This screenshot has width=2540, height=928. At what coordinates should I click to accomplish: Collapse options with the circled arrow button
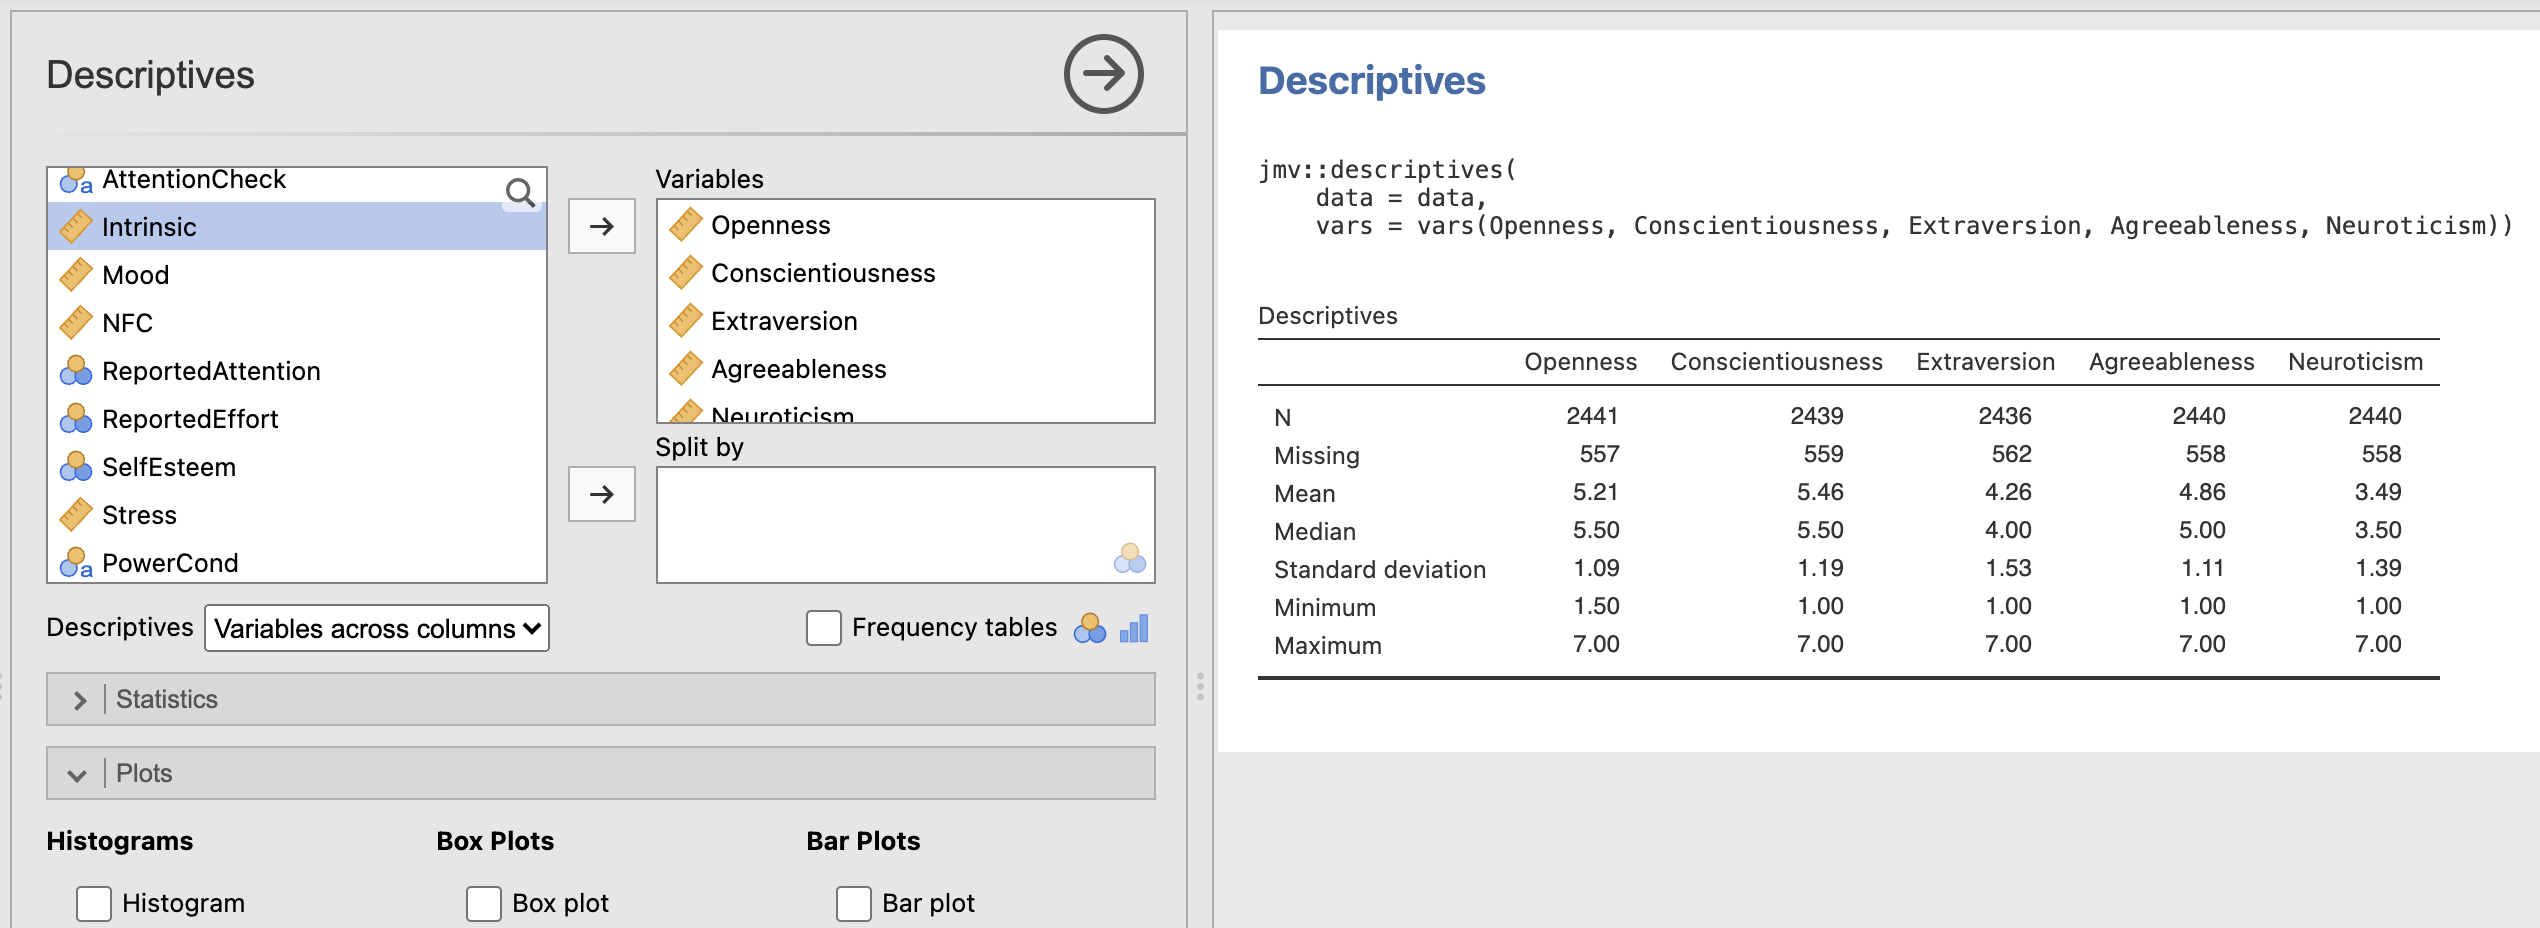coord(1103,74)
